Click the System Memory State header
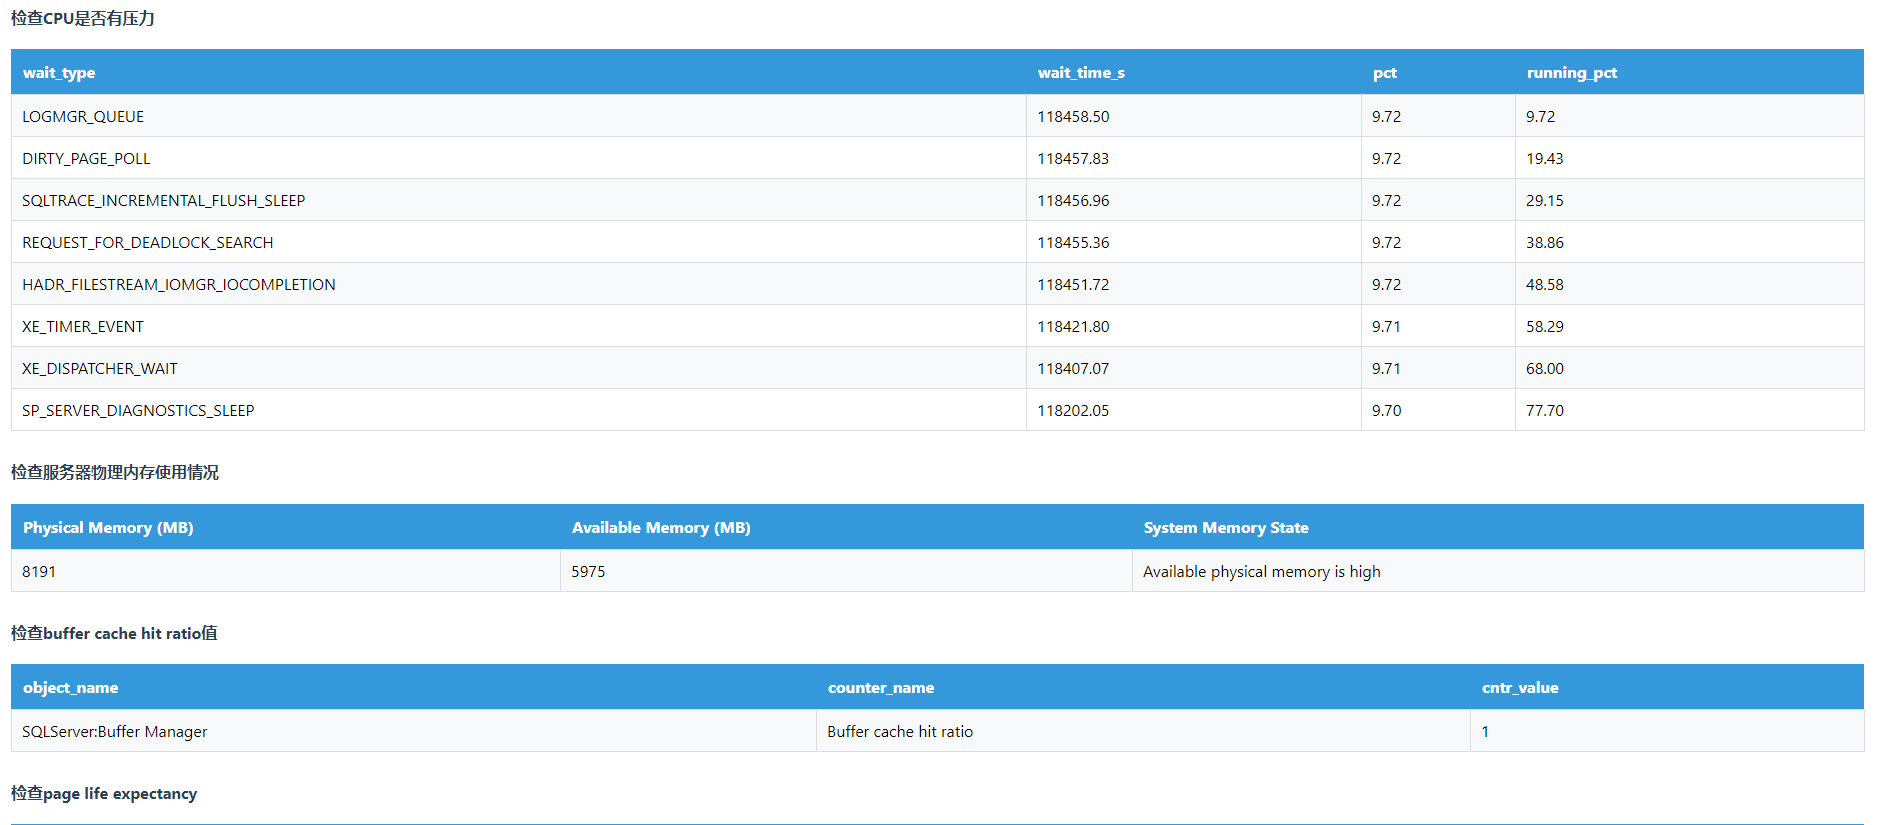The height and width of the screenshot is (825, 1889). point(1498,527)
